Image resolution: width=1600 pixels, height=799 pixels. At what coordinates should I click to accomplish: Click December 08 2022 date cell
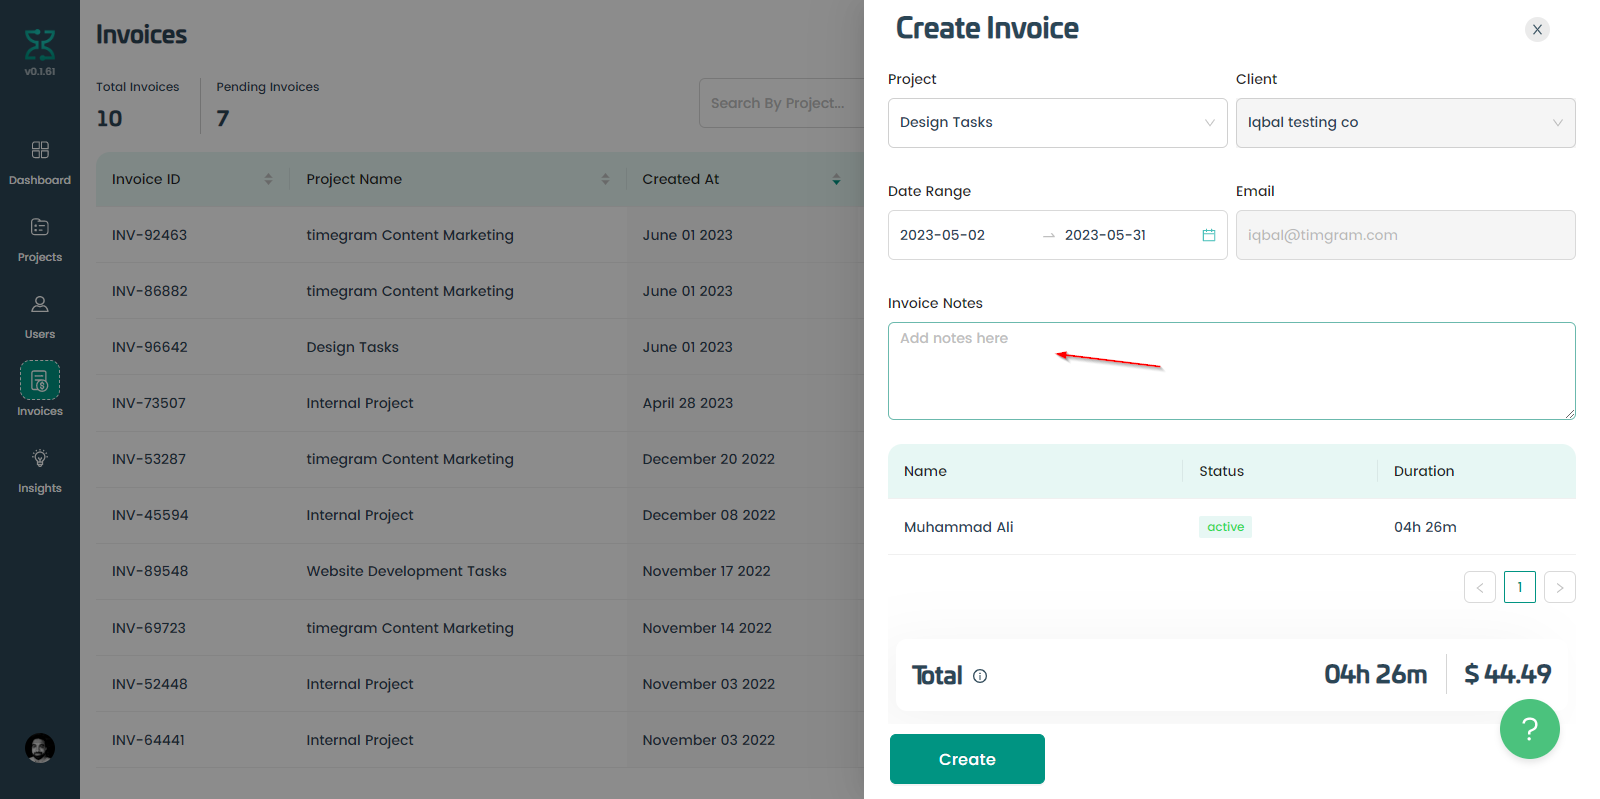[709, 515]
